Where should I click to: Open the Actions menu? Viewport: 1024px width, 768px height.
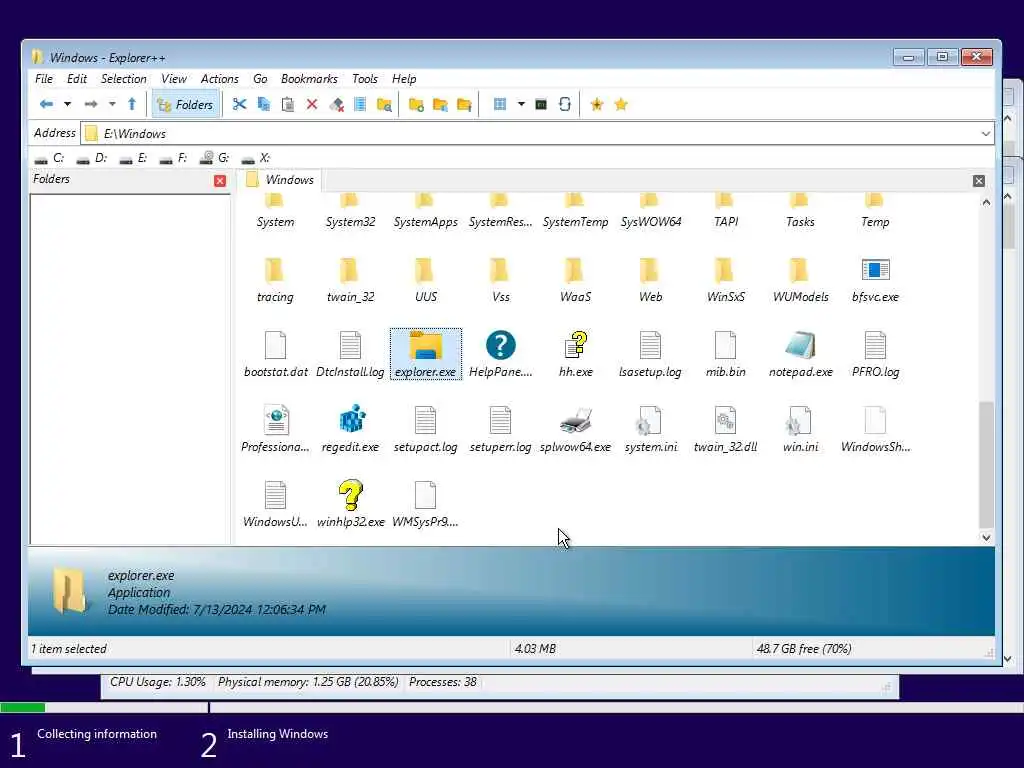219,78
